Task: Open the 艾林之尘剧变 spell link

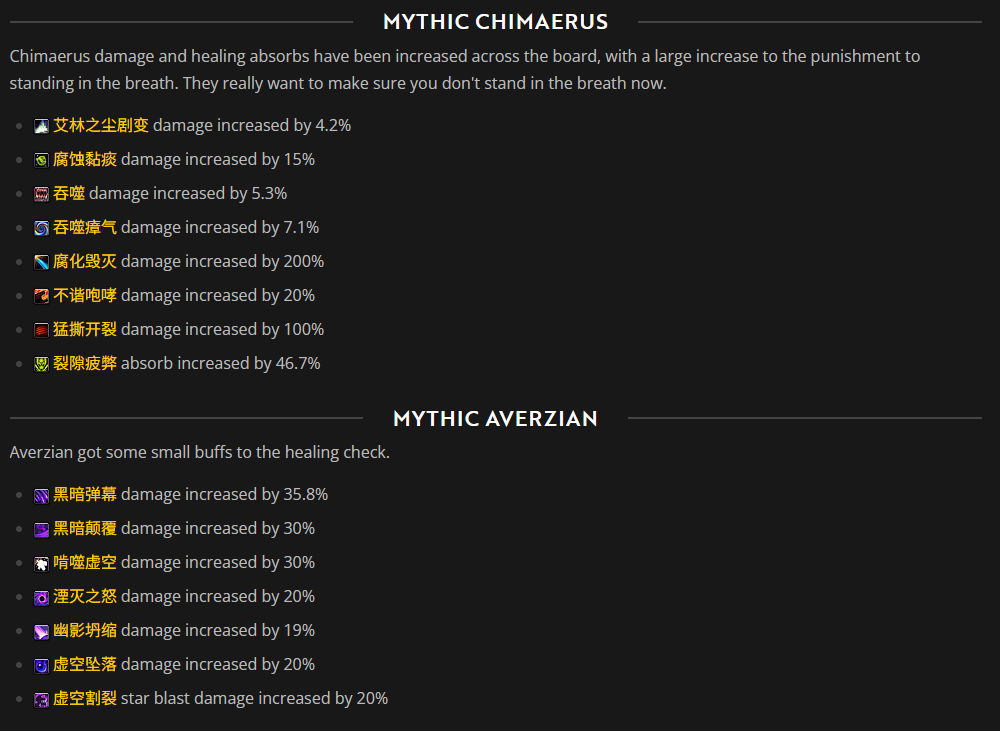Action: (x=101, y=125)
